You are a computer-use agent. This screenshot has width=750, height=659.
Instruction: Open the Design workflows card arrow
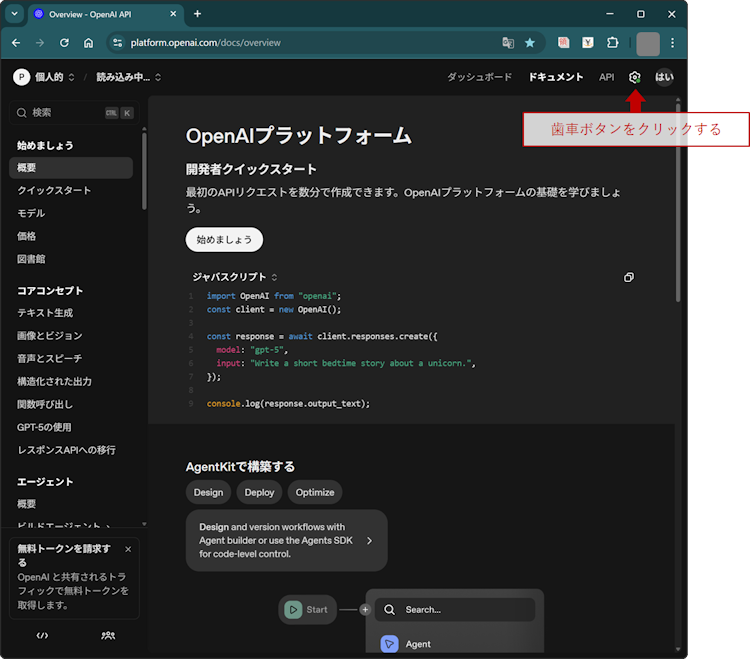pyautogui.click(x=369, y=540)
